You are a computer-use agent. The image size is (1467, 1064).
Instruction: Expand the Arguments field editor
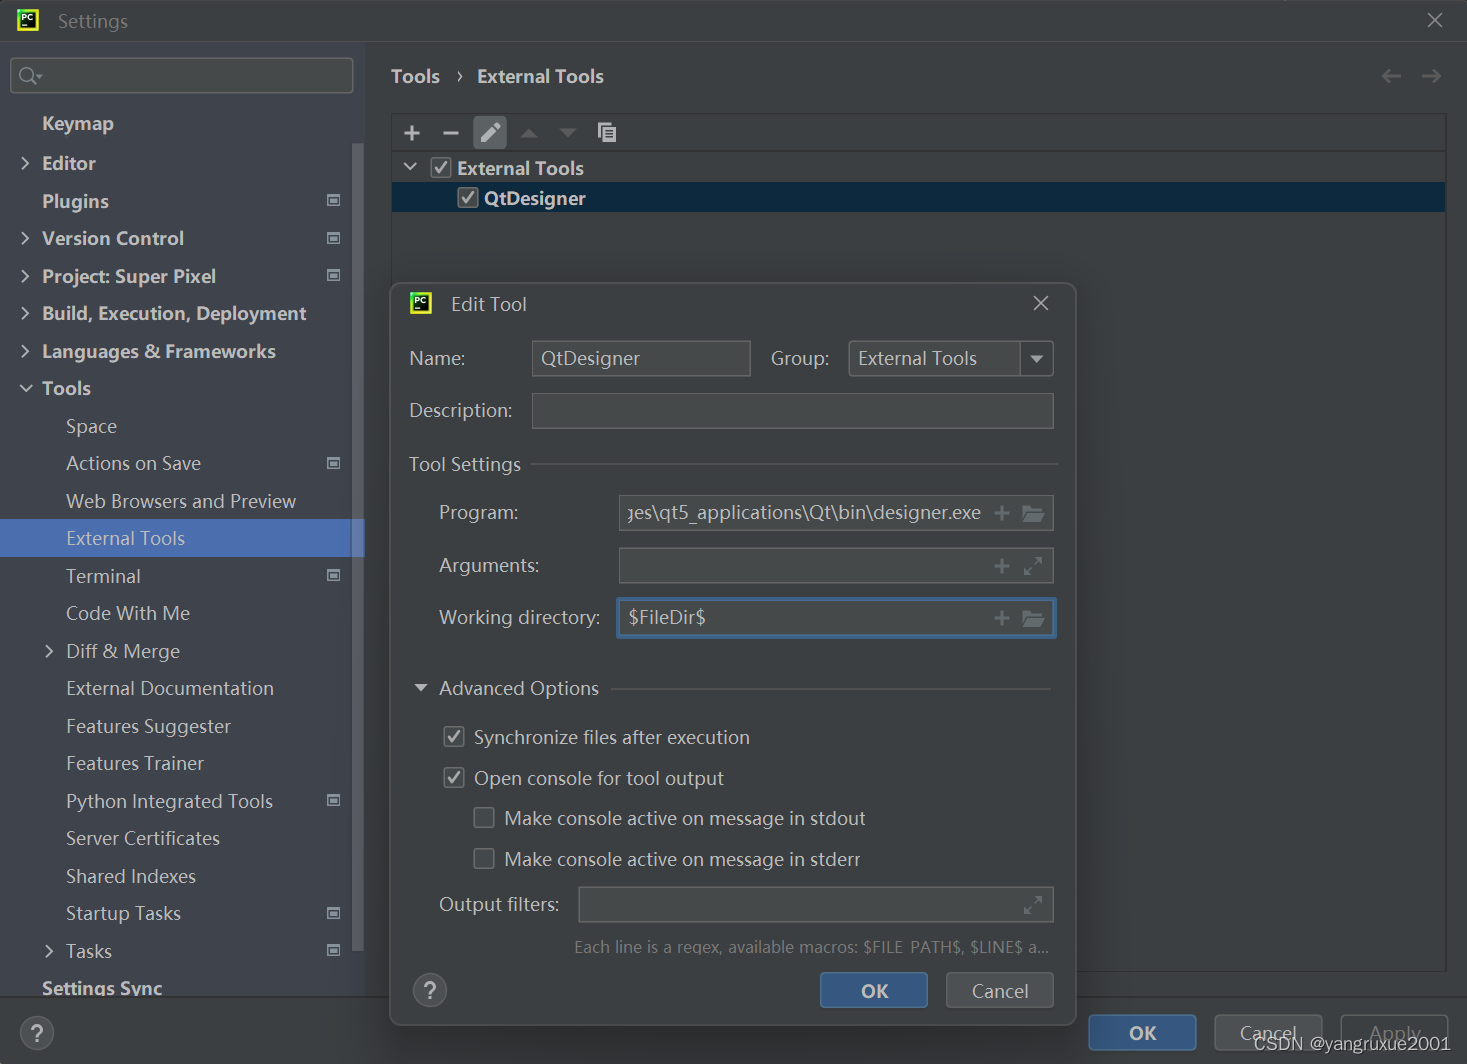tap(1033, 566)
